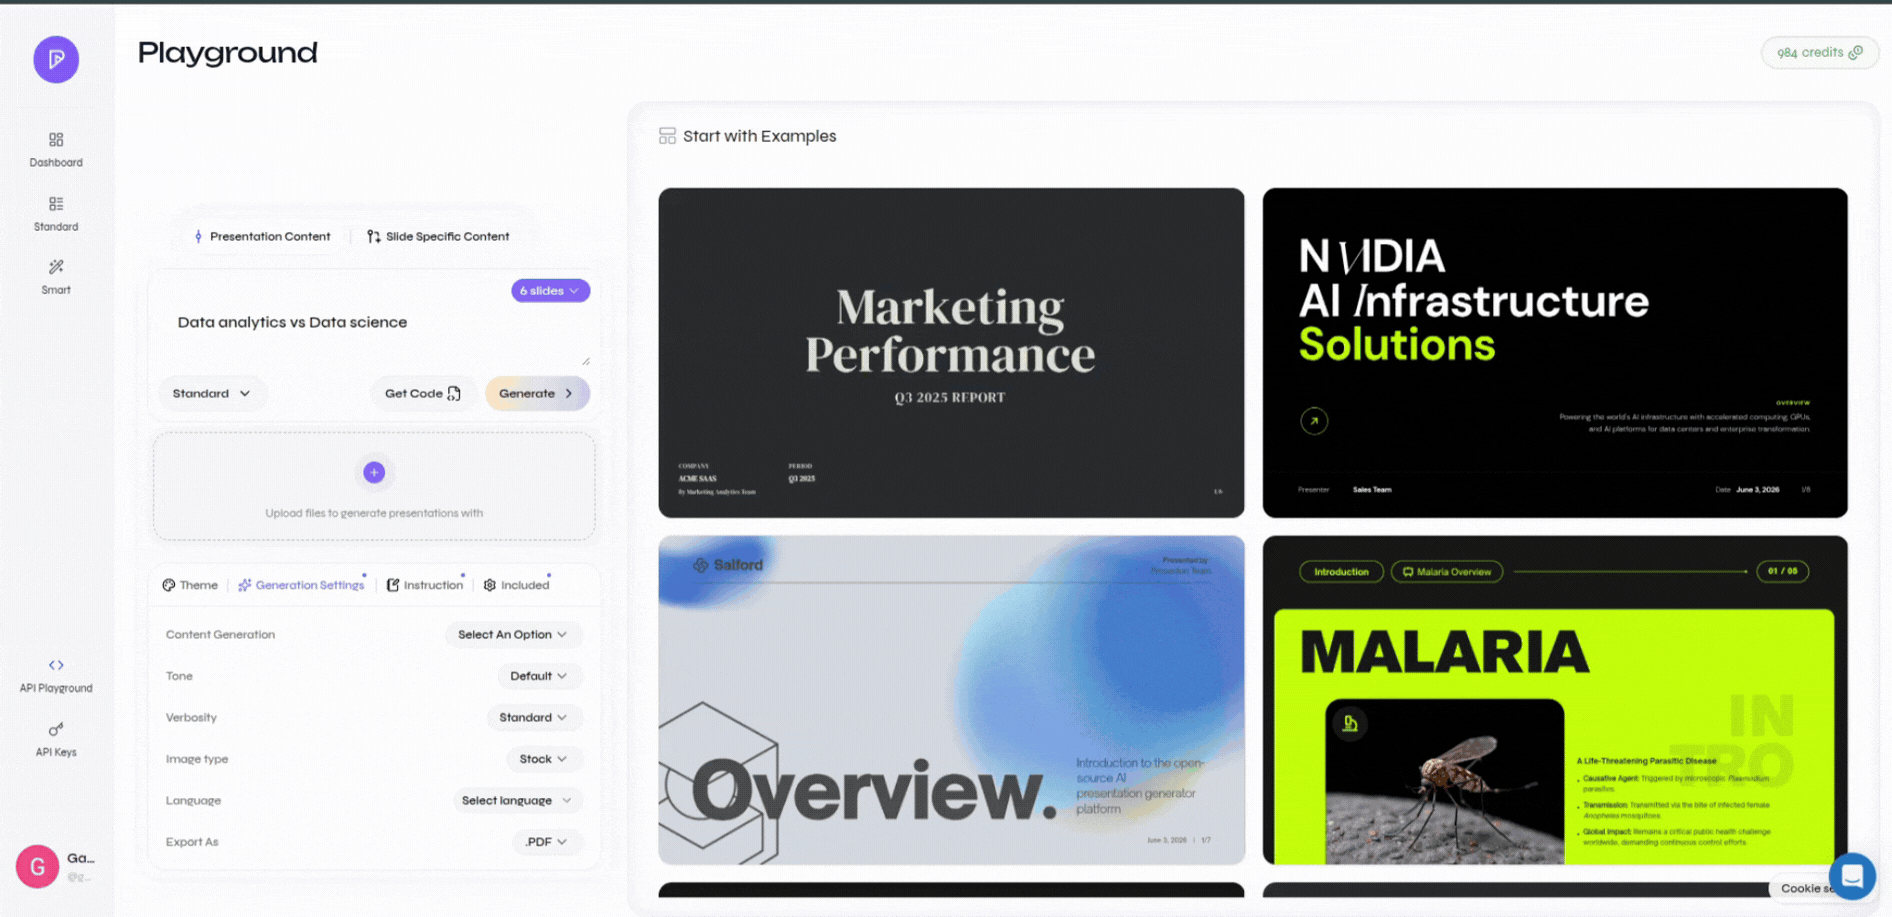
Task: Click the purple plus upload icon
Action: coord(374,472)
